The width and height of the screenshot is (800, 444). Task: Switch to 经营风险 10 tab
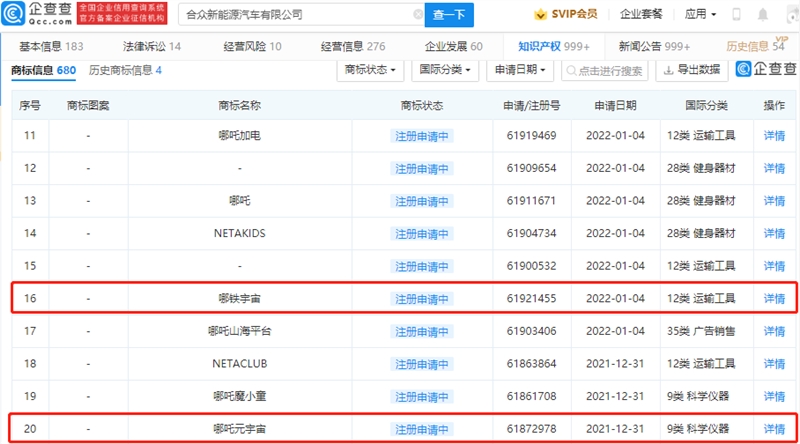[x=252, y=46]
